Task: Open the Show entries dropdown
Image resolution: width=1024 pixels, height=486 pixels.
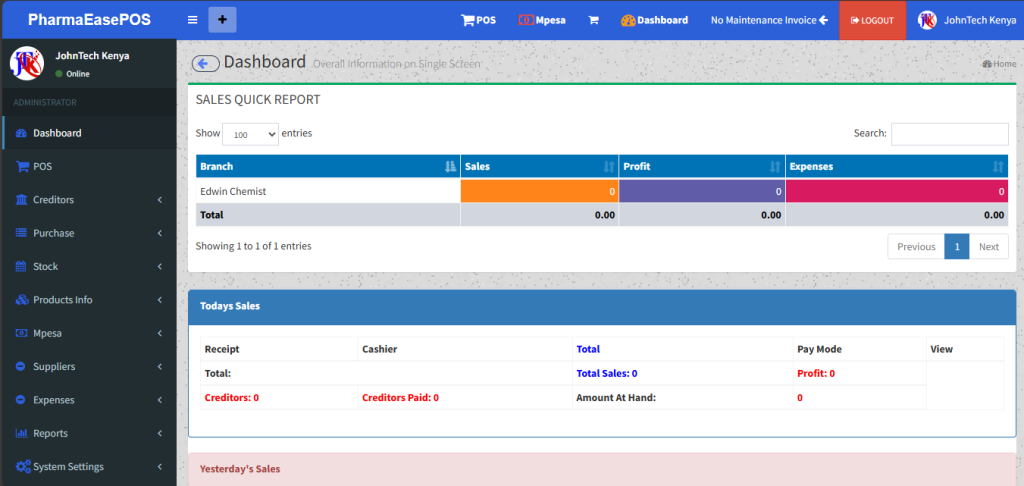Action: pos(250,134)
